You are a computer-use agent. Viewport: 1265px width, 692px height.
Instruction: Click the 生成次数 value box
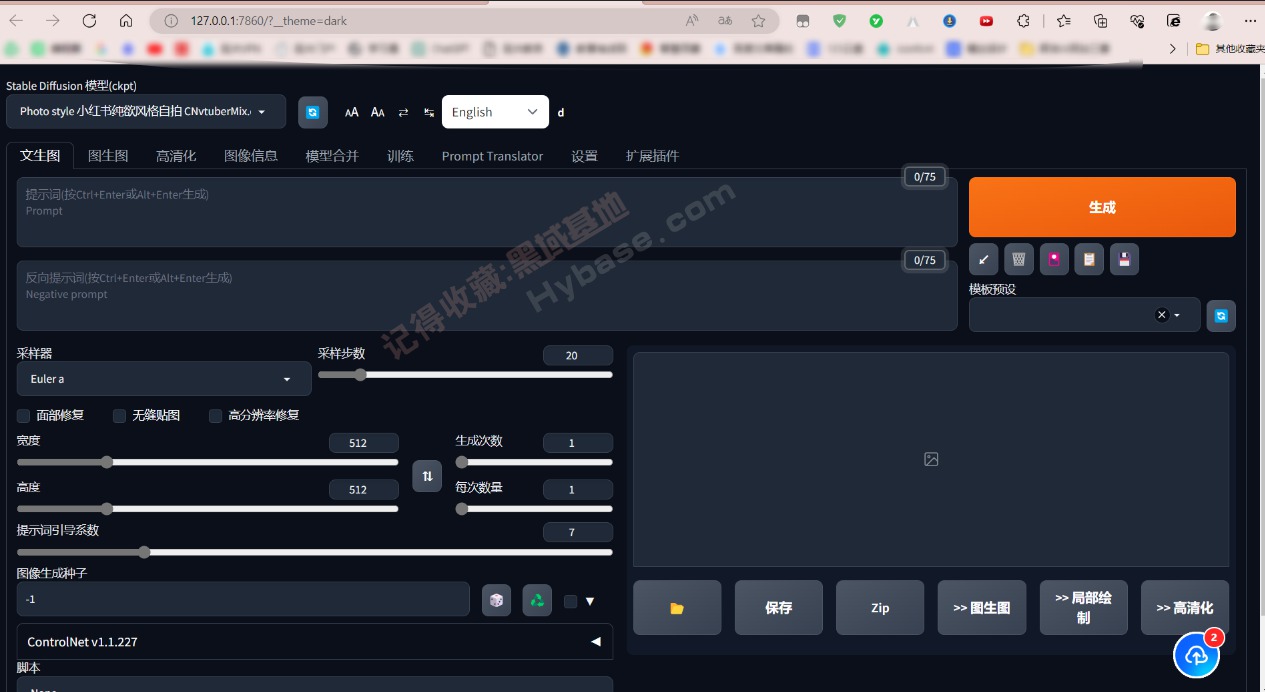[578, 443]
